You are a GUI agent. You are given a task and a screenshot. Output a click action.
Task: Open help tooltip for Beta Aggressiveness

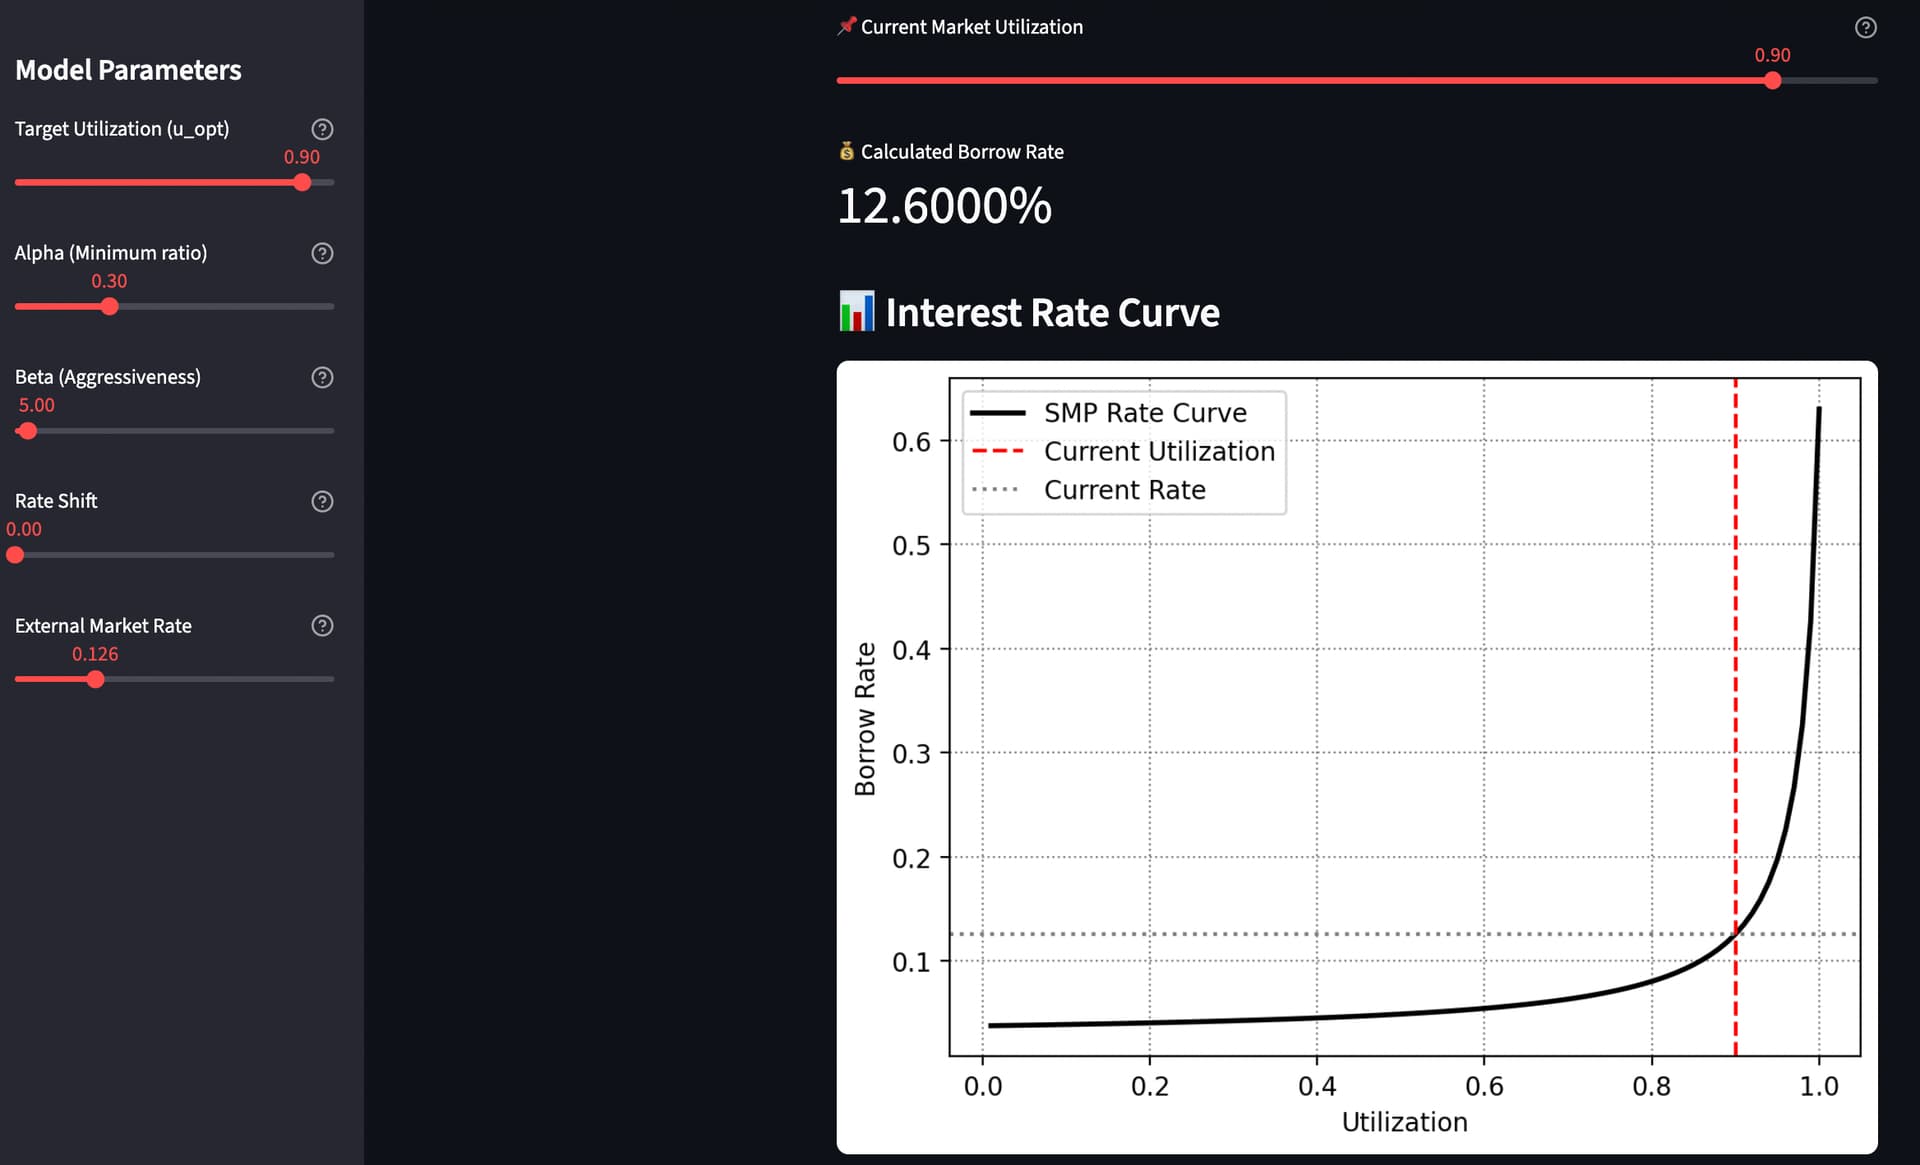(x=322, y=377)
